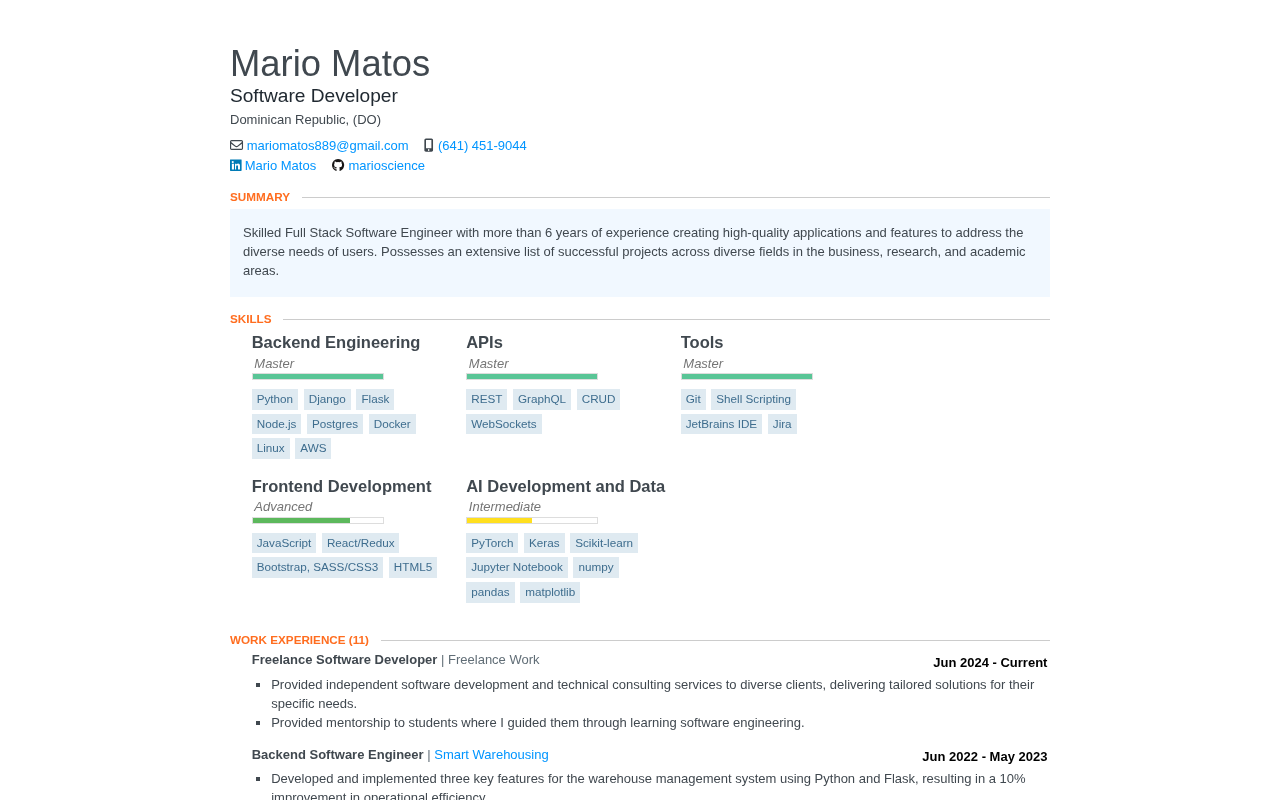Screen dimensions: 1280x800
Task: Click the Frontend Development Advanced progress bar
Action: pyautogui.click(x=317, y=520)
